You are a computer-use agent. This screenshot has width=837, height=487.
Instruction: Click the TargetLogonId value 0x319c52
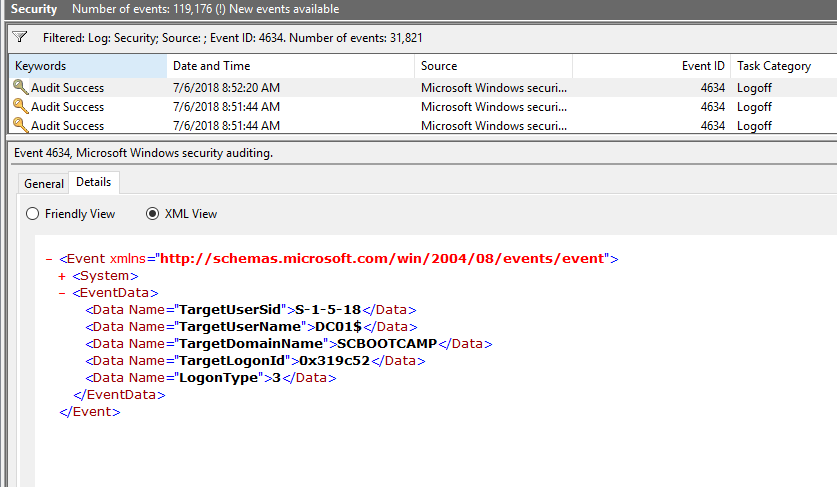pyautogui.click(x=335, y=361)
